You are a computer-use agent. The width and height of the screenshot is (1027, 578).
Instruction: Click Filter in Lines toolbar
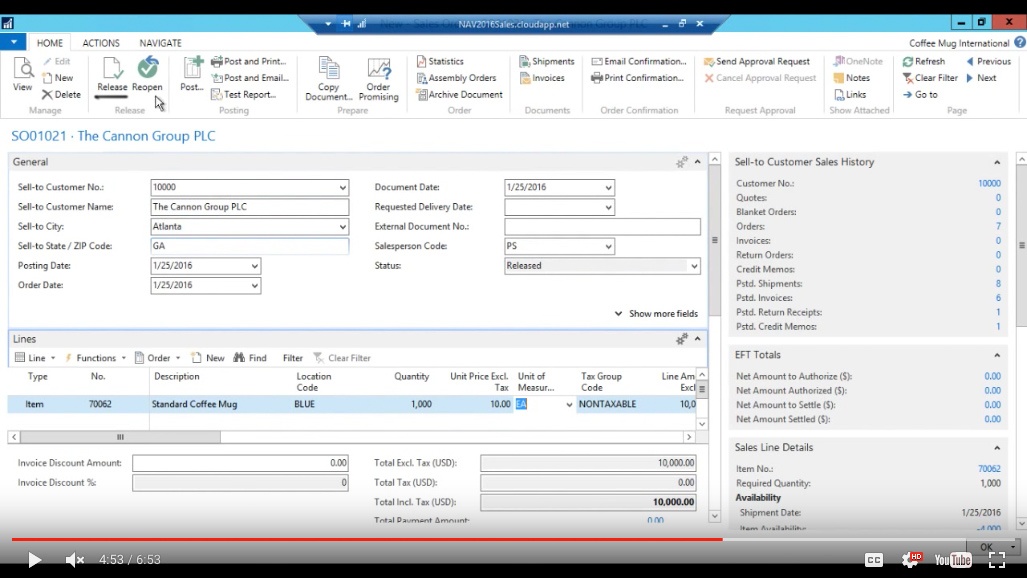point(293,358)
